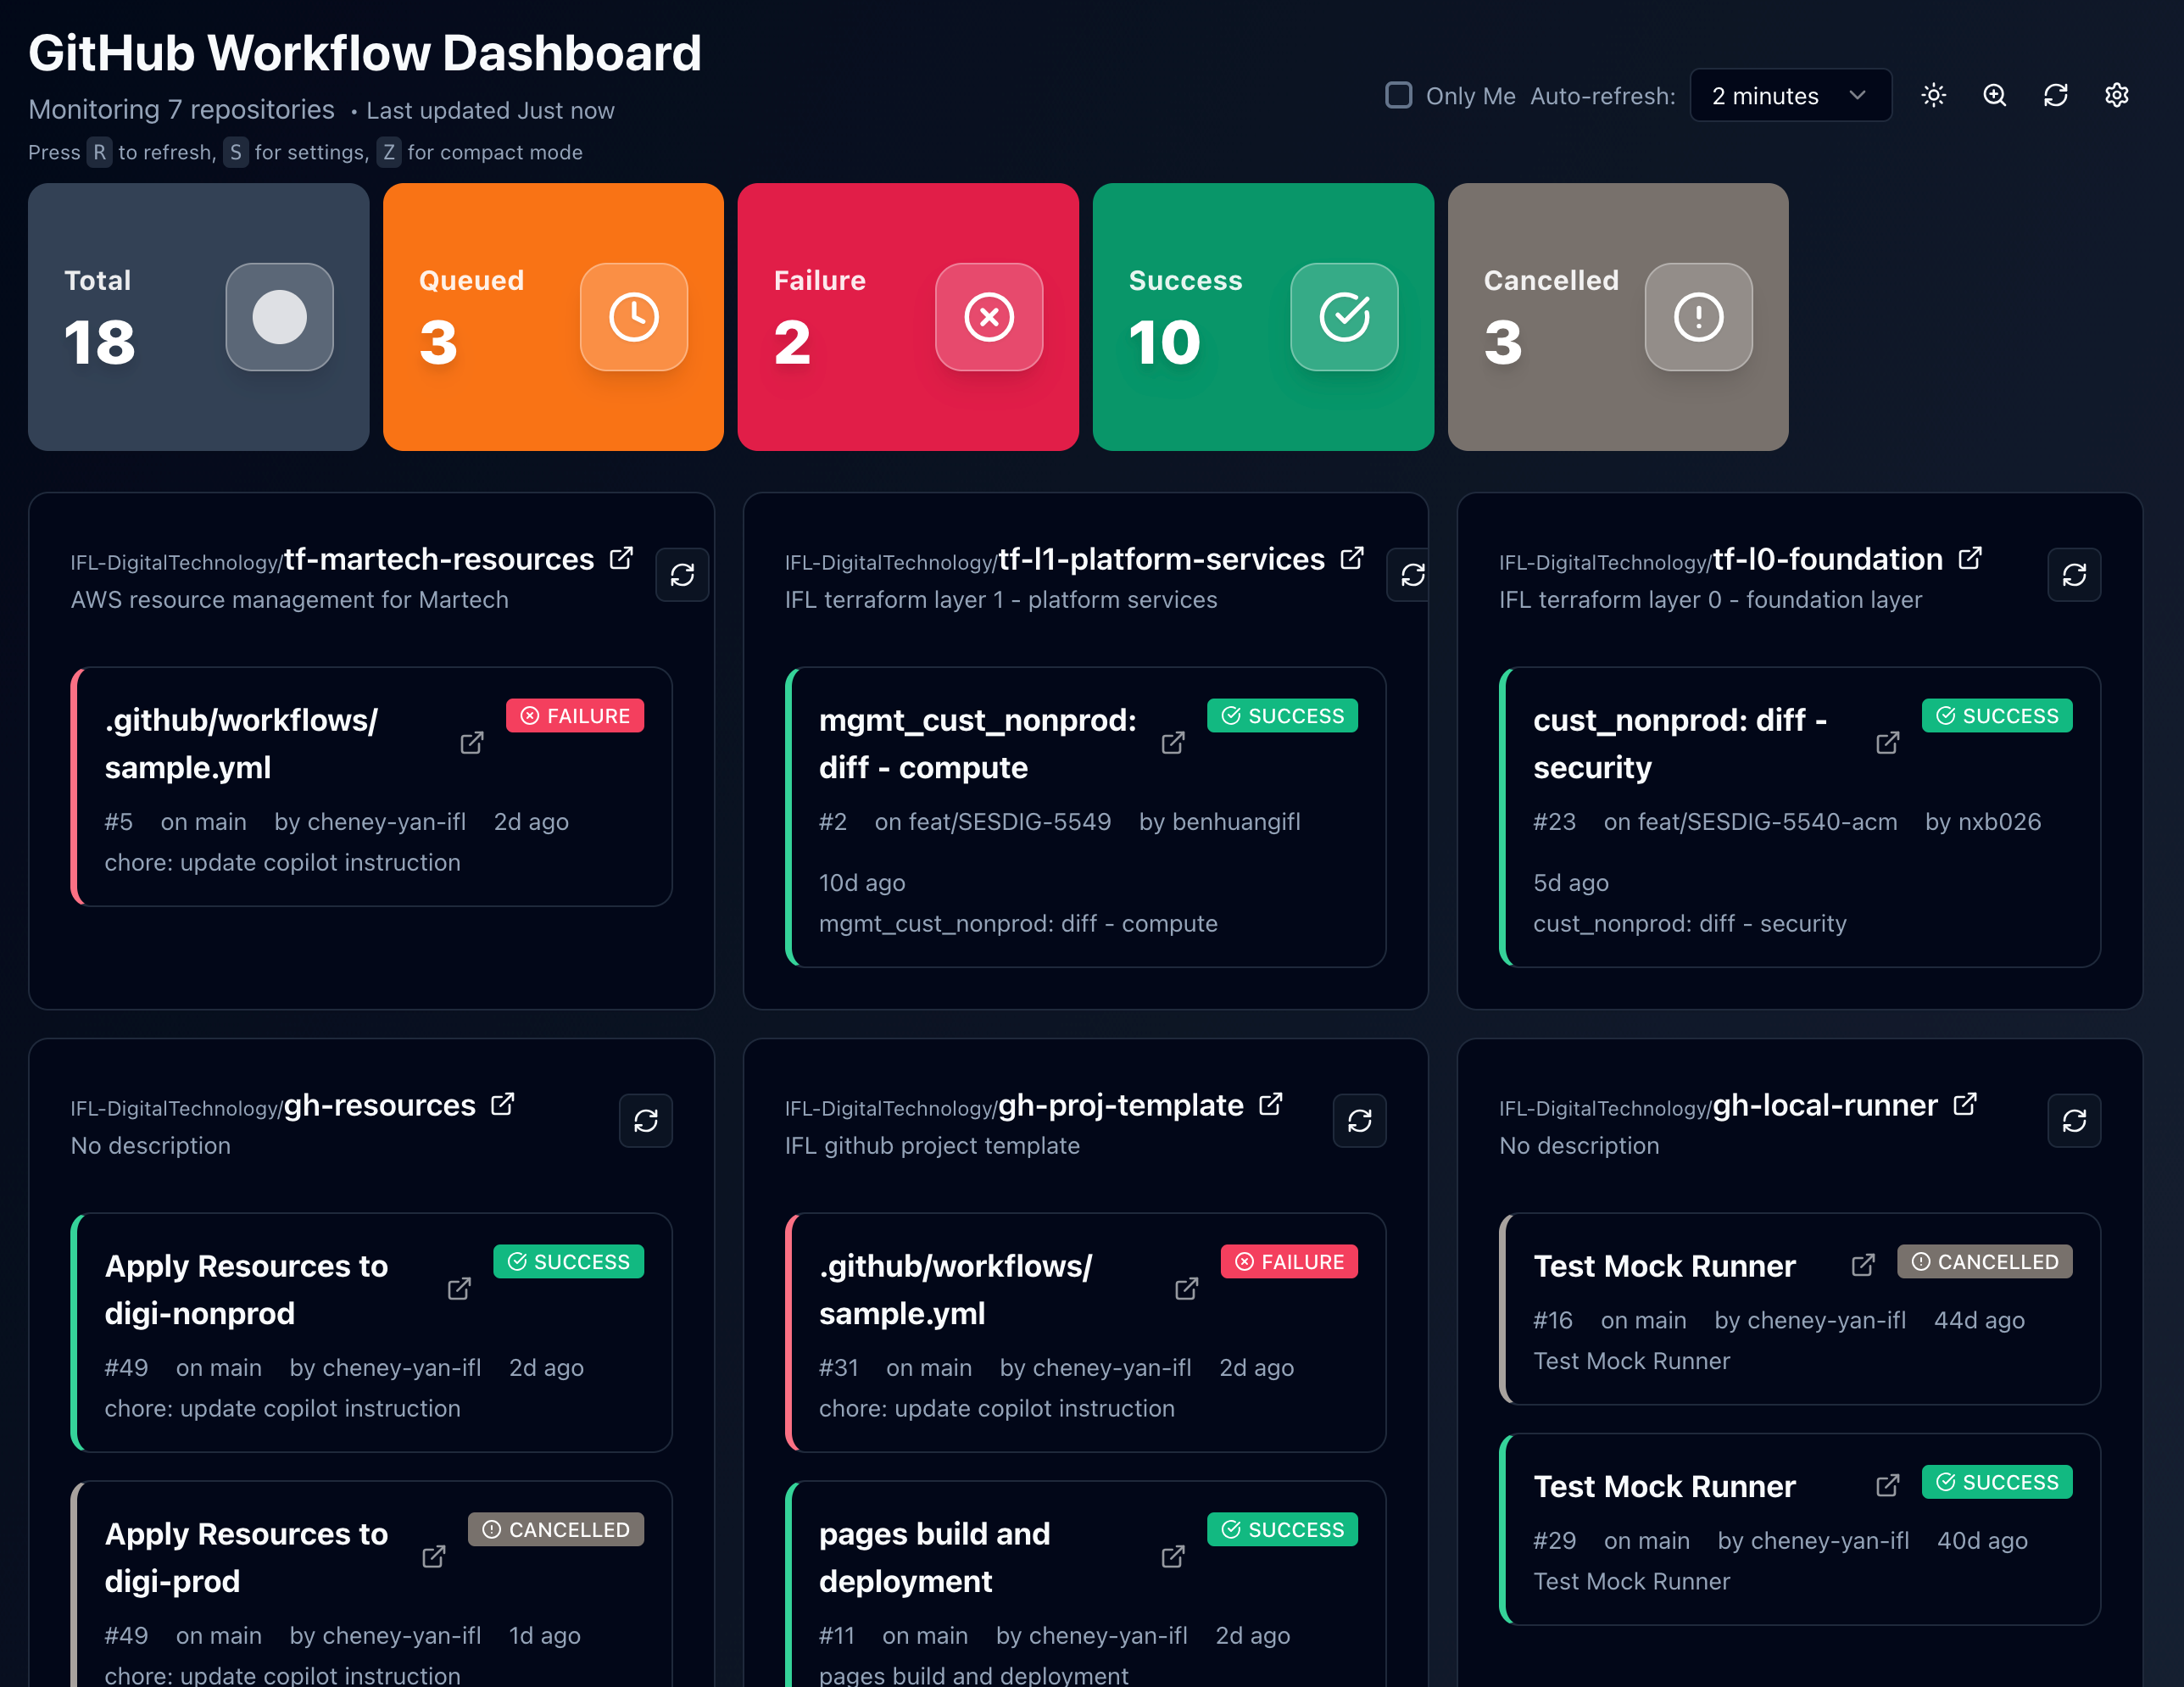Viewport: 2184px width, 1687px height.
Task: Select the Total 18 summary card
Action: [199, 317]
